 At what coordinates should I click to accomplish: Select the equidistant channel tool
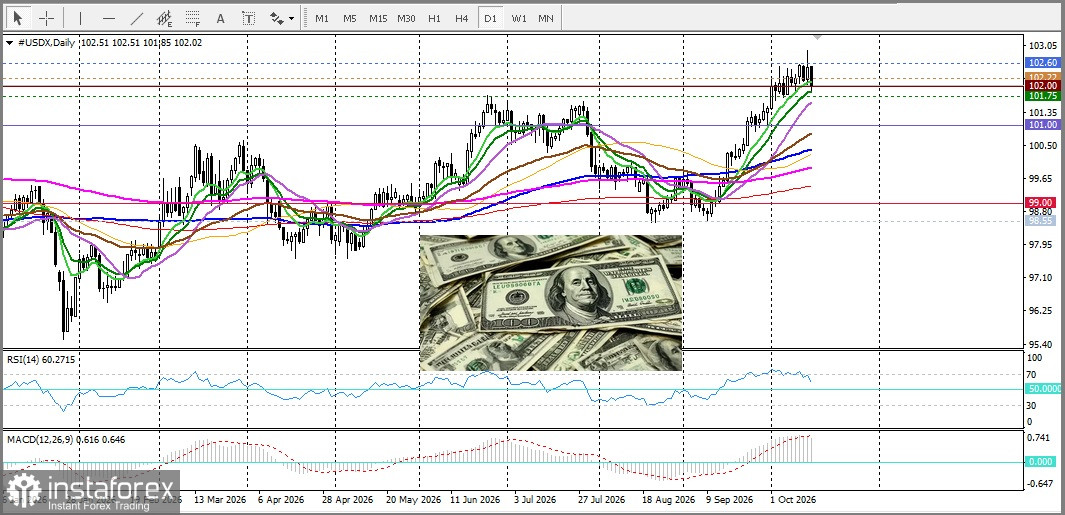click(164, 18)
